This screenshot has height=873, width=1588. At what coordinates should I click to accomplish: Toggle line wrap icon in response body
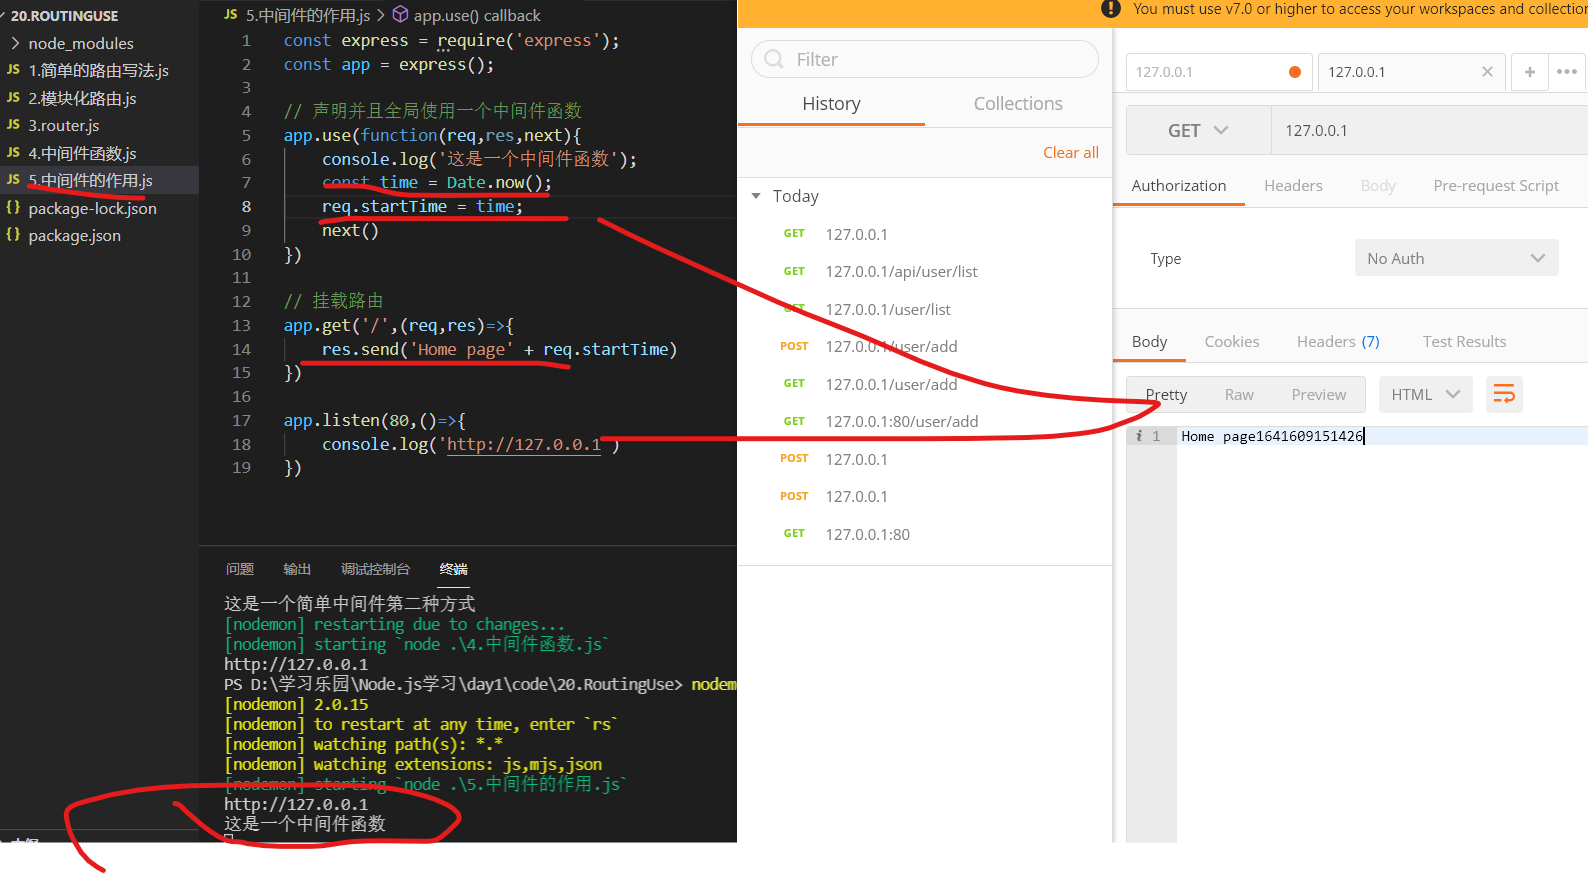tap(1504, 395)
